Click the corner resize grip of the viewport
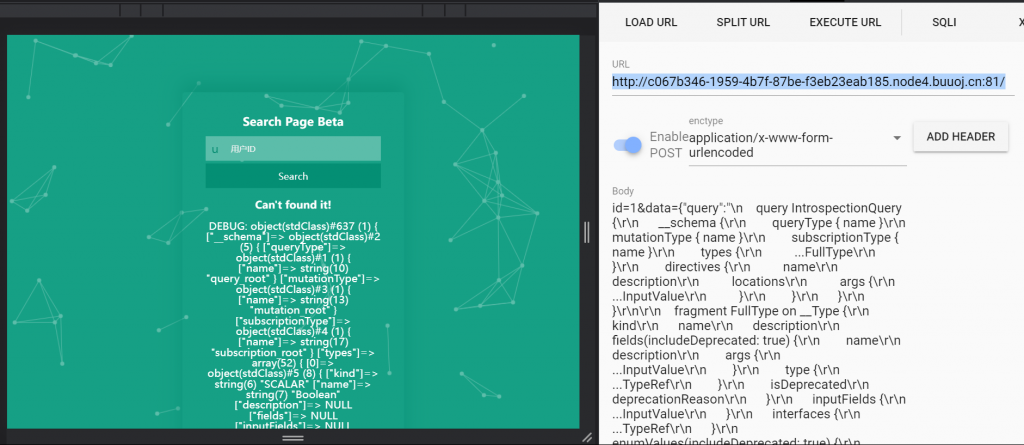Image resolution: width=1024 pixels, height=445 pixels. 587,437
